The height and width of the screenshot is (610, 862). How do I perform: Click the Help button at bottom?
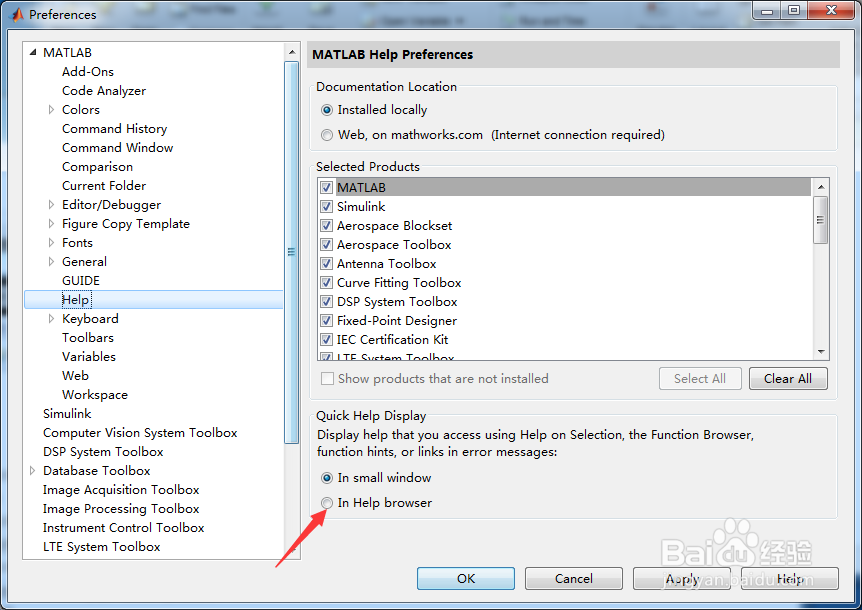click(790, 579)
